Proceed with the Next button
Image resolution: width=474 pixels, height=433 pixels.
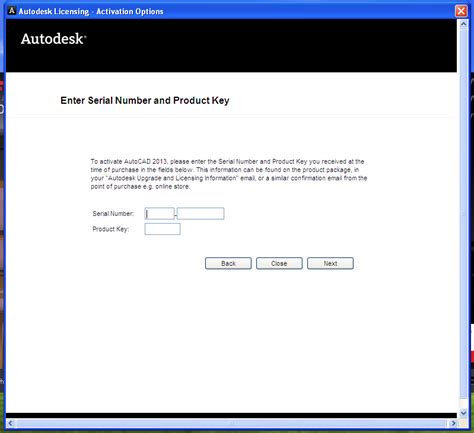click(x=330, y=263)
